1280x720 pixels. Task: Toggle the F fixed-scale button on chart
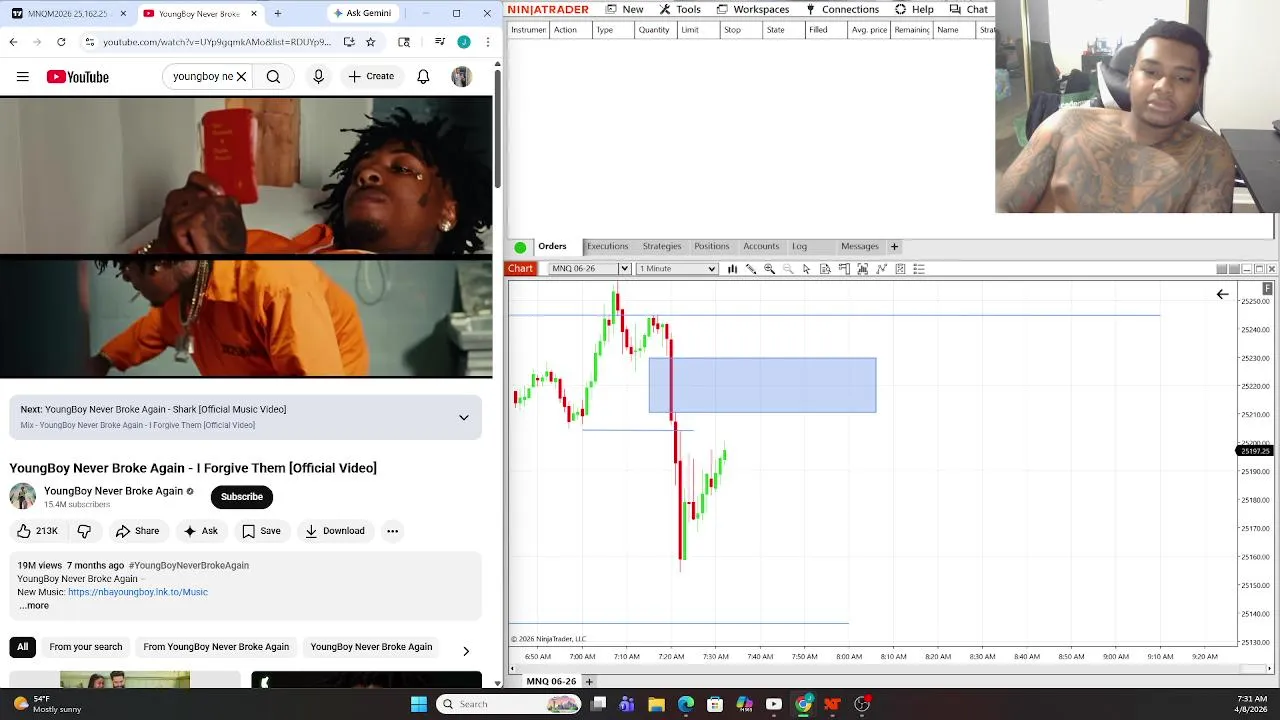tap(1267, 289)
